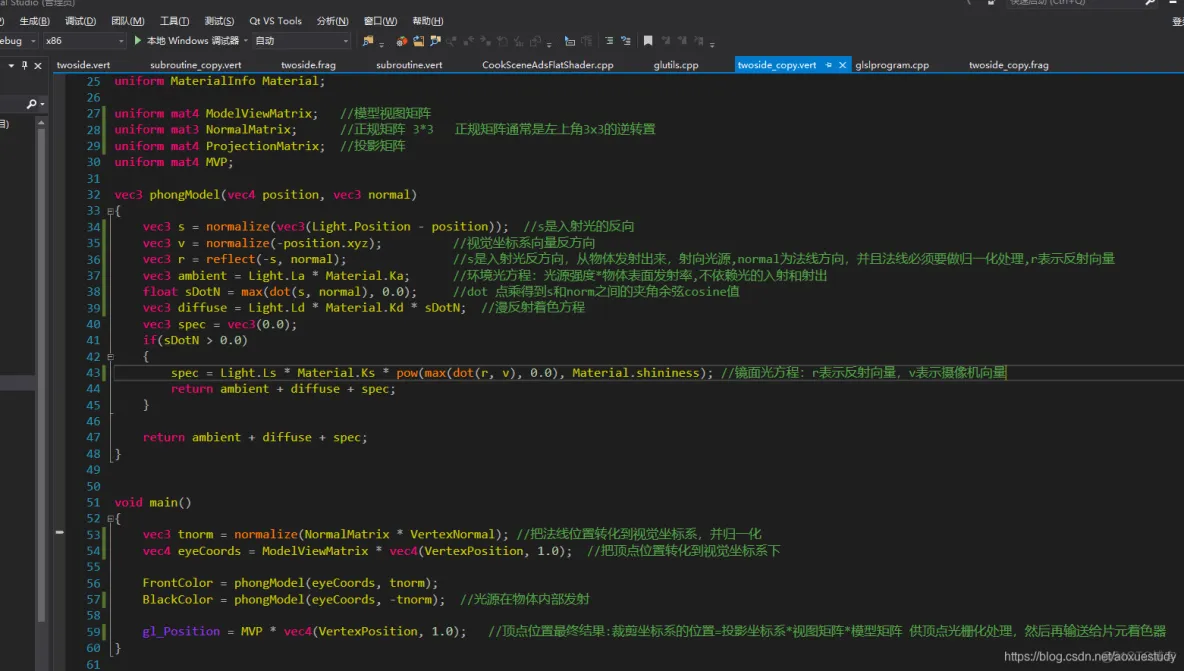The height and width of the screenshot is (671, 1184).
Task: Switch to the twoside_copy.frag tab
Action: [1009, 65]
